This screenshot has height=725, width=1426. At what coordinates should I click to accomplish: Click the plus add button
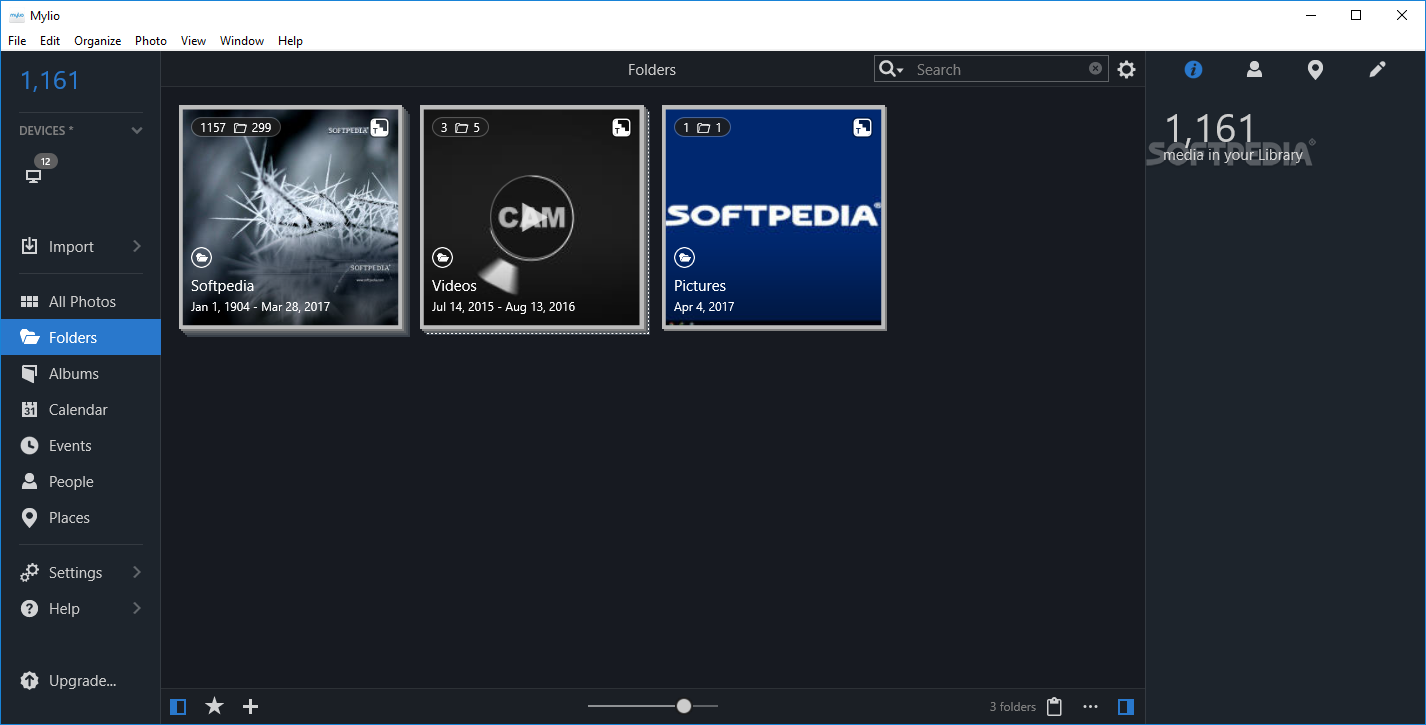pos(251,707)
